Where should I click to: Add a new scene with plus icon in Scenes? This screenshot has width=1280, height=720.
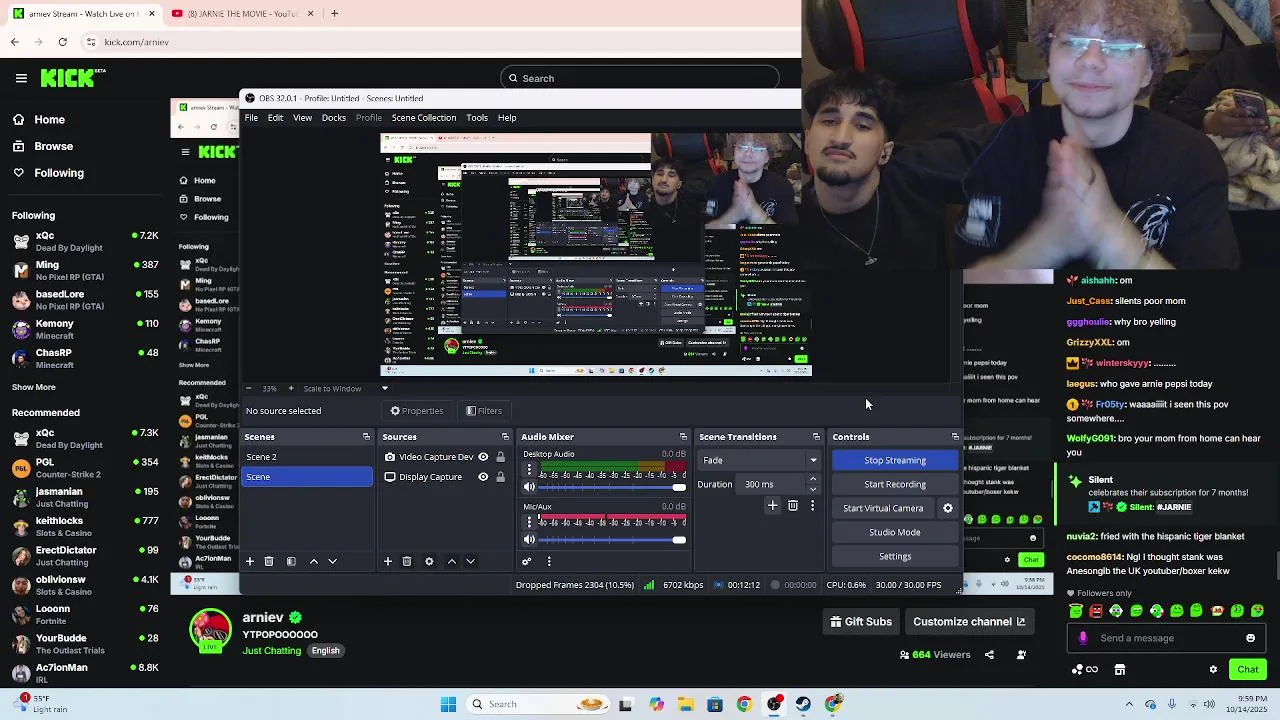pyautogui.click(x=250, y=562)
